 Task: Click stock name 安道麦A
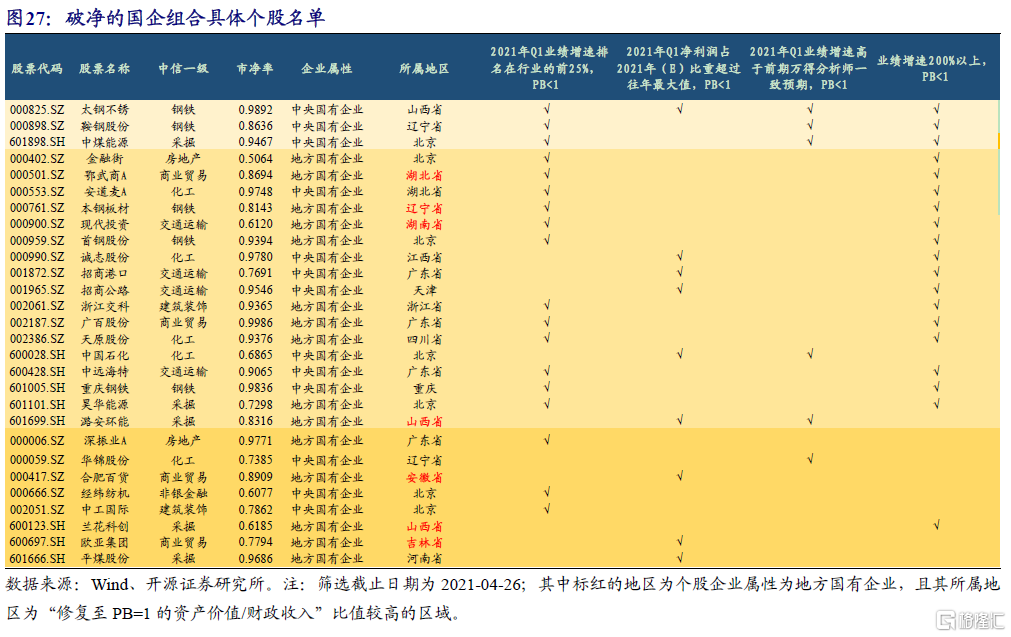(x=104, y=191)
